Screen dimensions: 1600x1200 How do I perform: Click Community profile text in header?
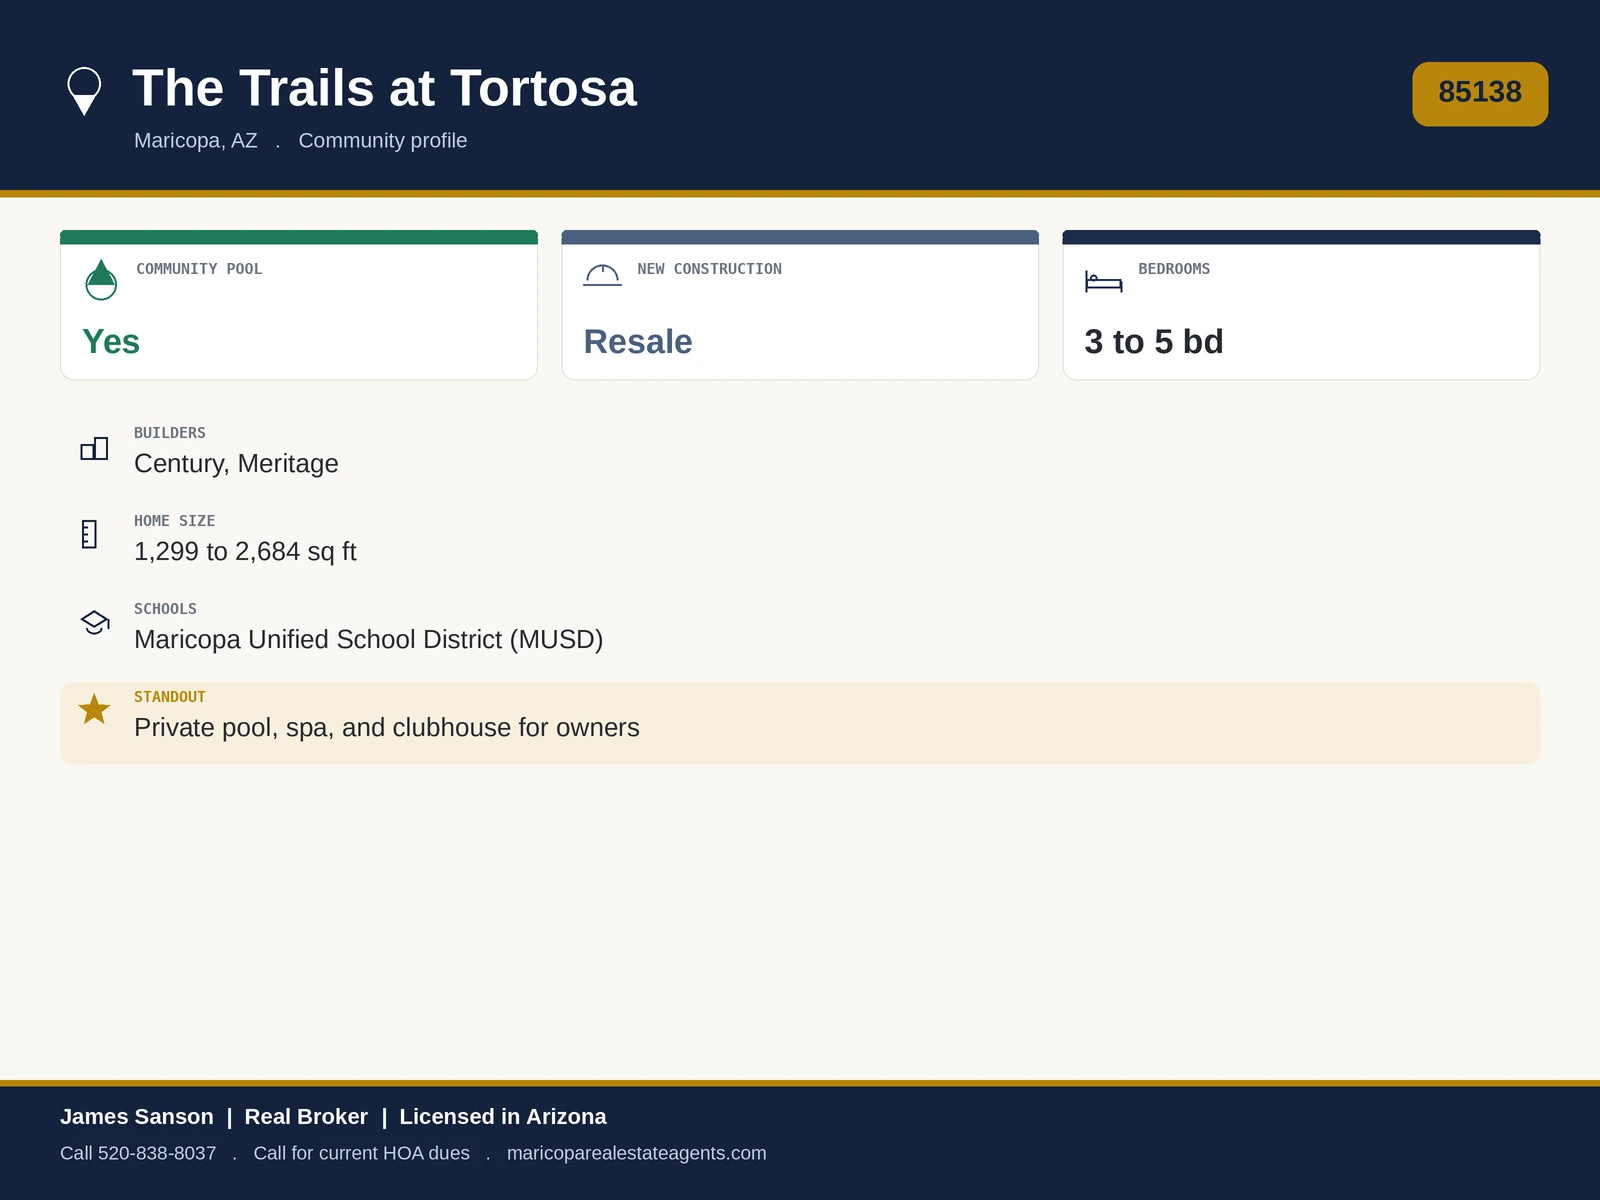pyautogui.click(x=383, y=141)
